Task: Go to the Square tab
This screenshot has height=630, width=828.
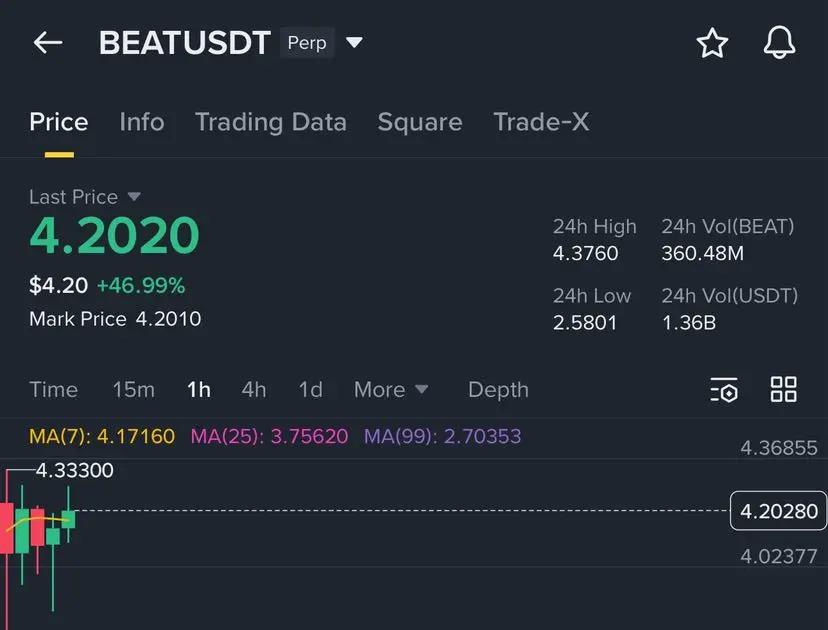Action: click(x=419, y=122)
